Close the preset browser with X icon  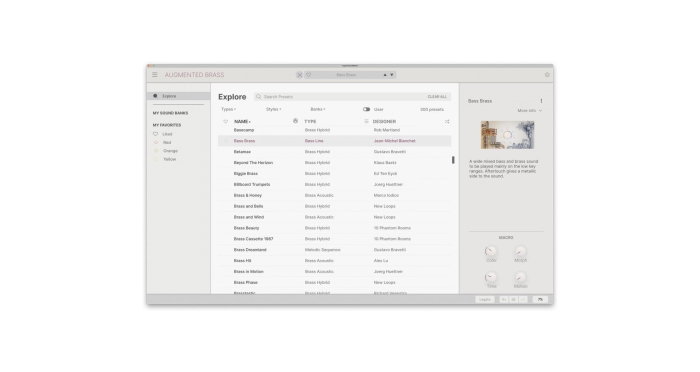(300, 75)
